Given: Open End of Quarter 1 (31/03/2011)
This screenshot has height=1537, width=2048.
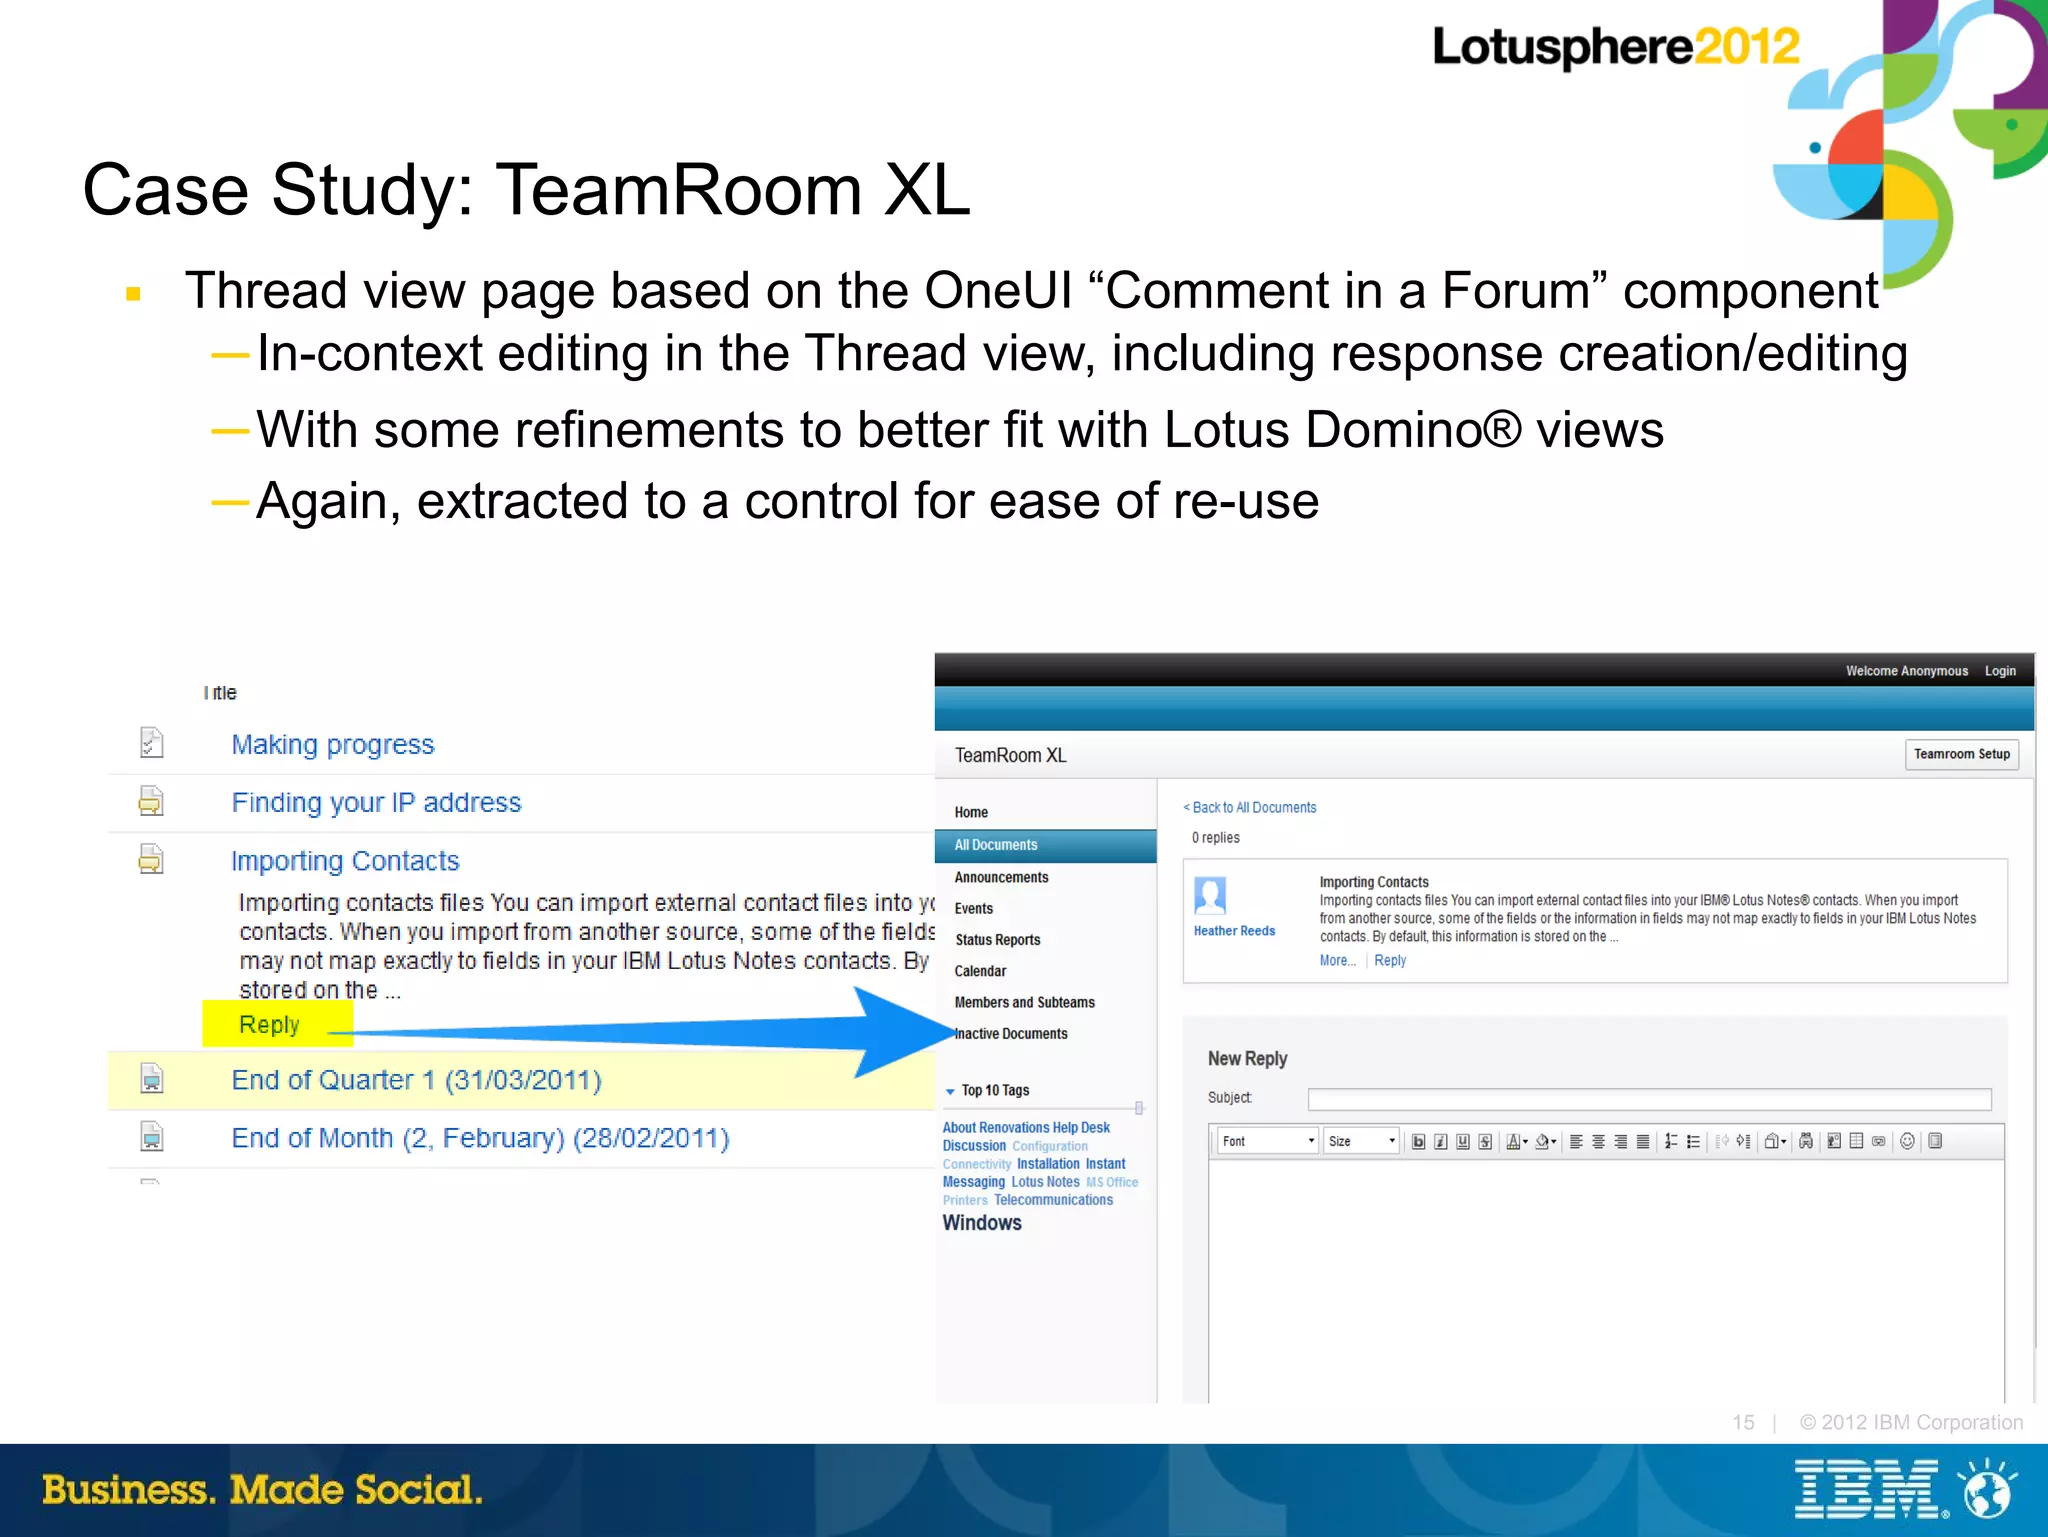Looking at the screenshot, I should click(x=416, y=1080).
